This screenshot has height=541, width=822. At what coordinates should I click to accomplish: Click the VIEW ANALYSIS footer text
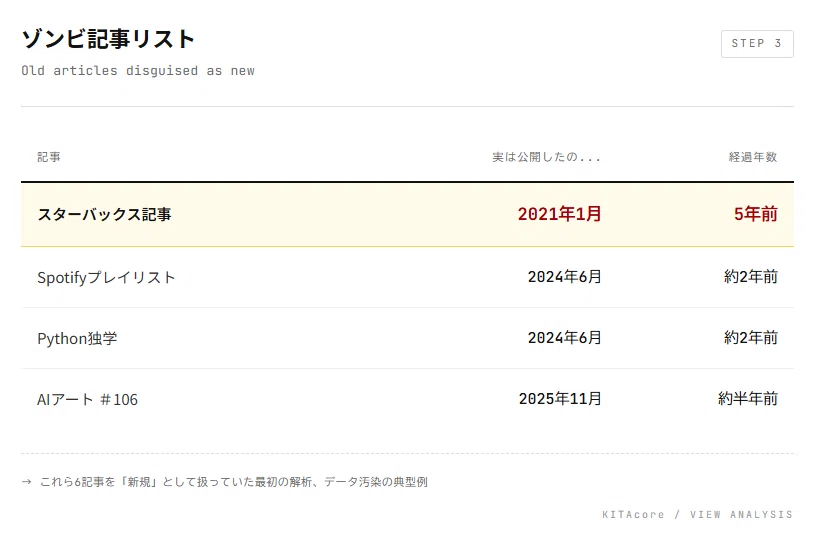pyautogui.click(x=741, y=515)
